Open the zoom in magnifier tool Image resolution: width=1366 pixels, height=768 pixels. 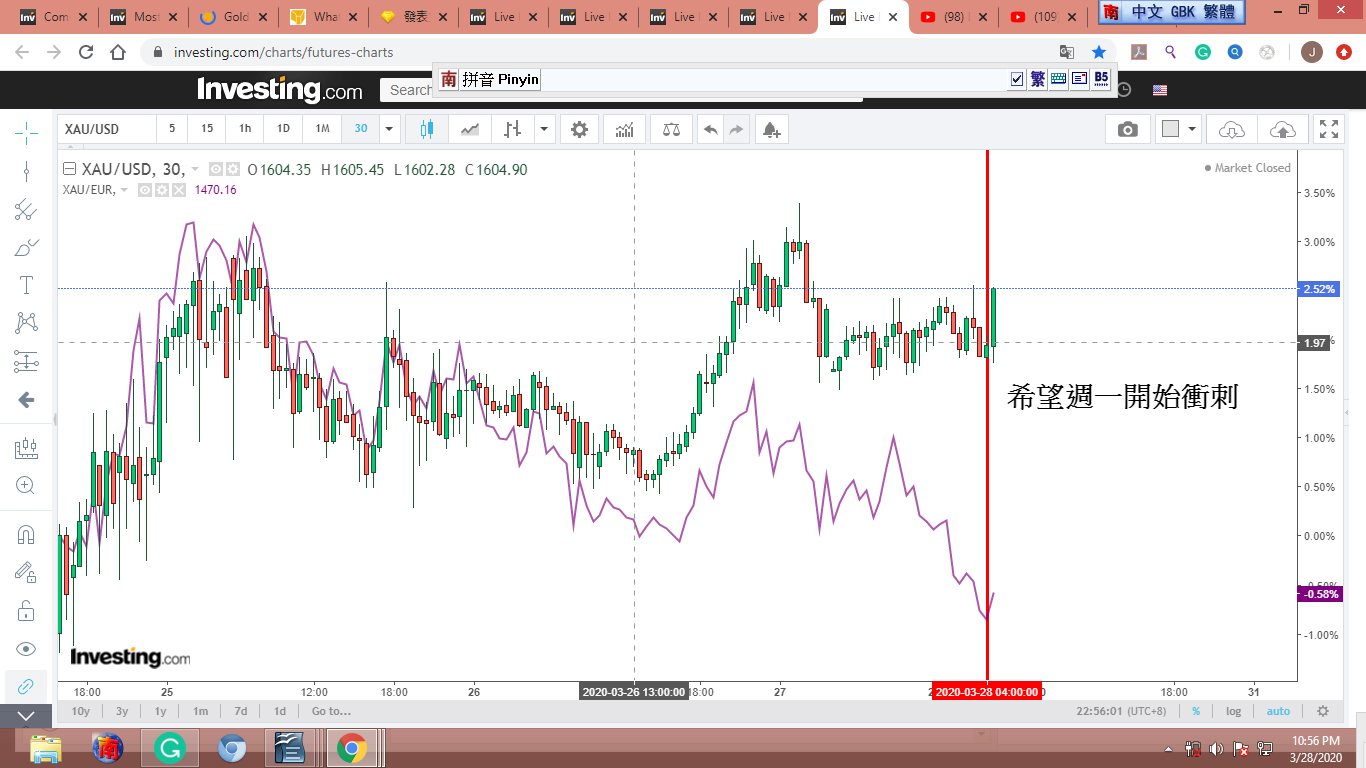pos(26,486)
